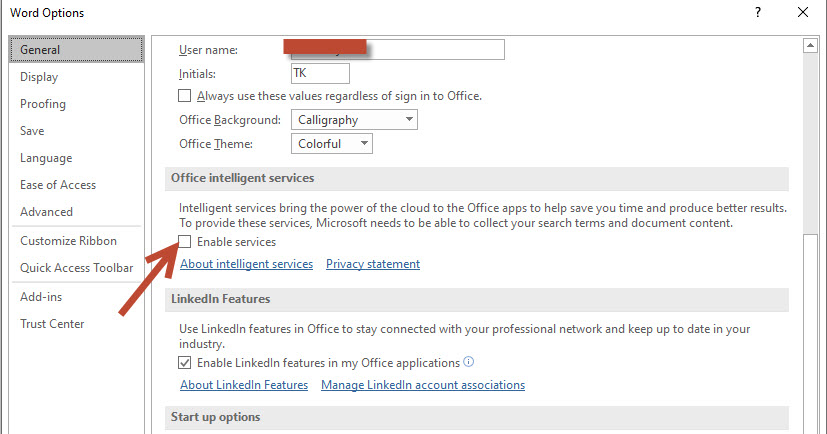The width and height of the screenshot is (827, 434).
Task: Click the User name input field
Action: click(397, 49)
